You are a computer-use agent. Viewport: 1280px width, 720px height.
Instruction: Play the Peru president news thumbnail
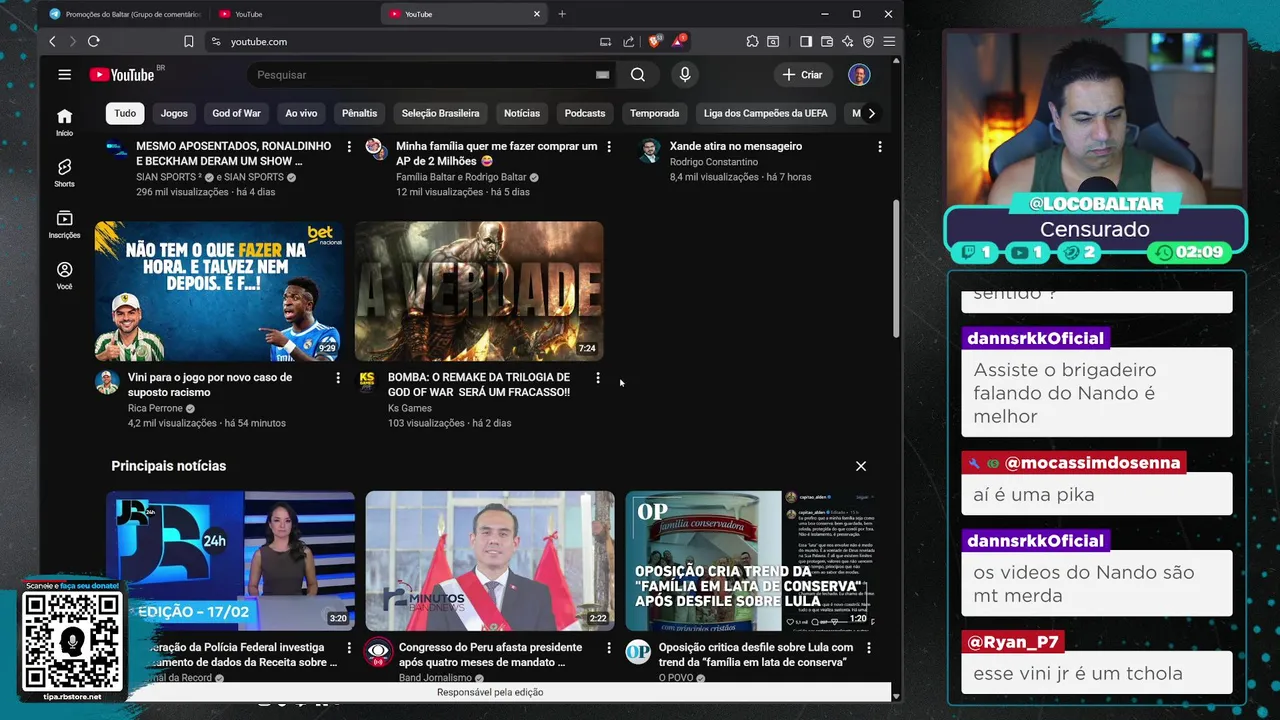[490, 561]
